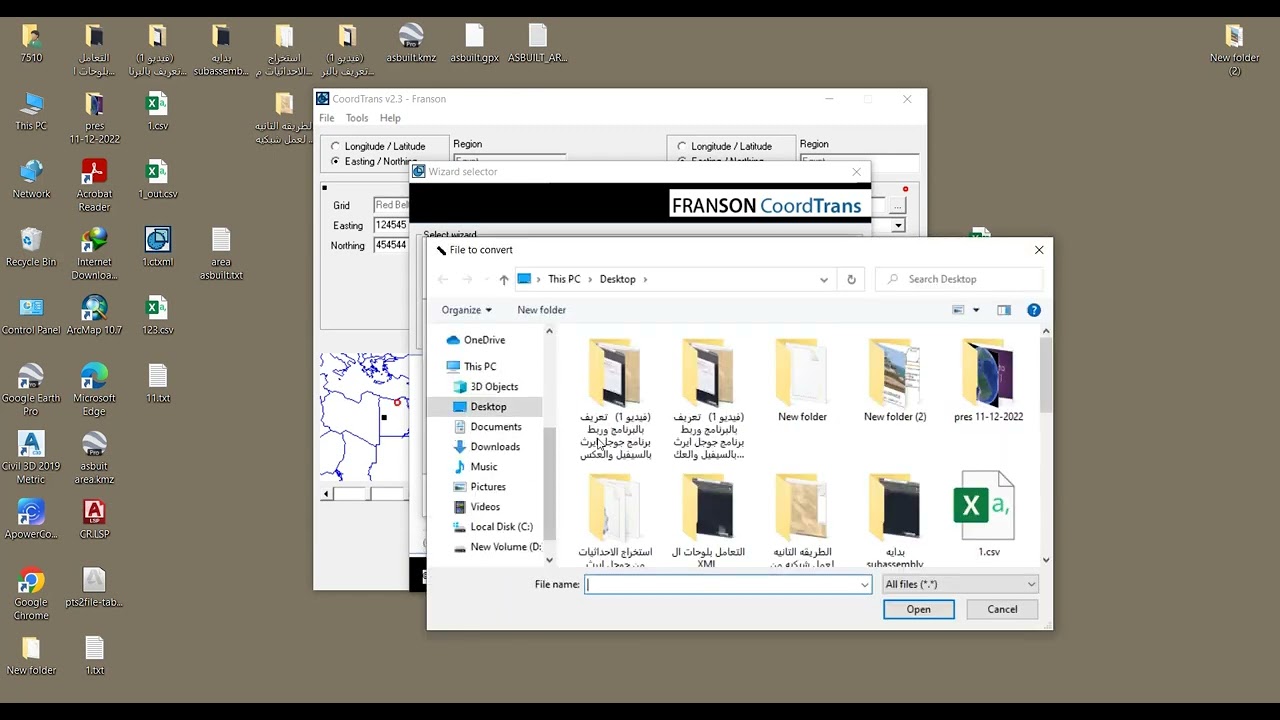Screen dimensions: 1280x720
Task: Select the 123.csv desktop file
Action: pyautogui.click(x=157, y=315)
